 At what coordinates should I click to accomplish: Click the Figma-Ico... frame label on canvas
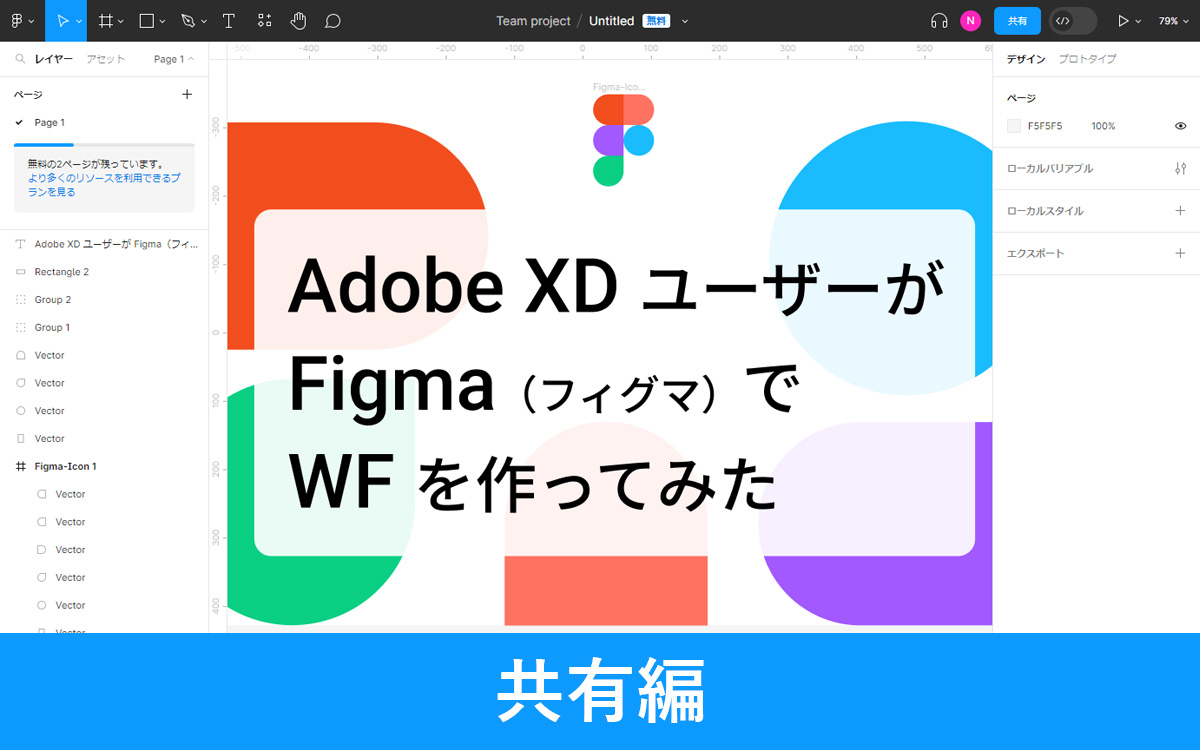[619, 88]
